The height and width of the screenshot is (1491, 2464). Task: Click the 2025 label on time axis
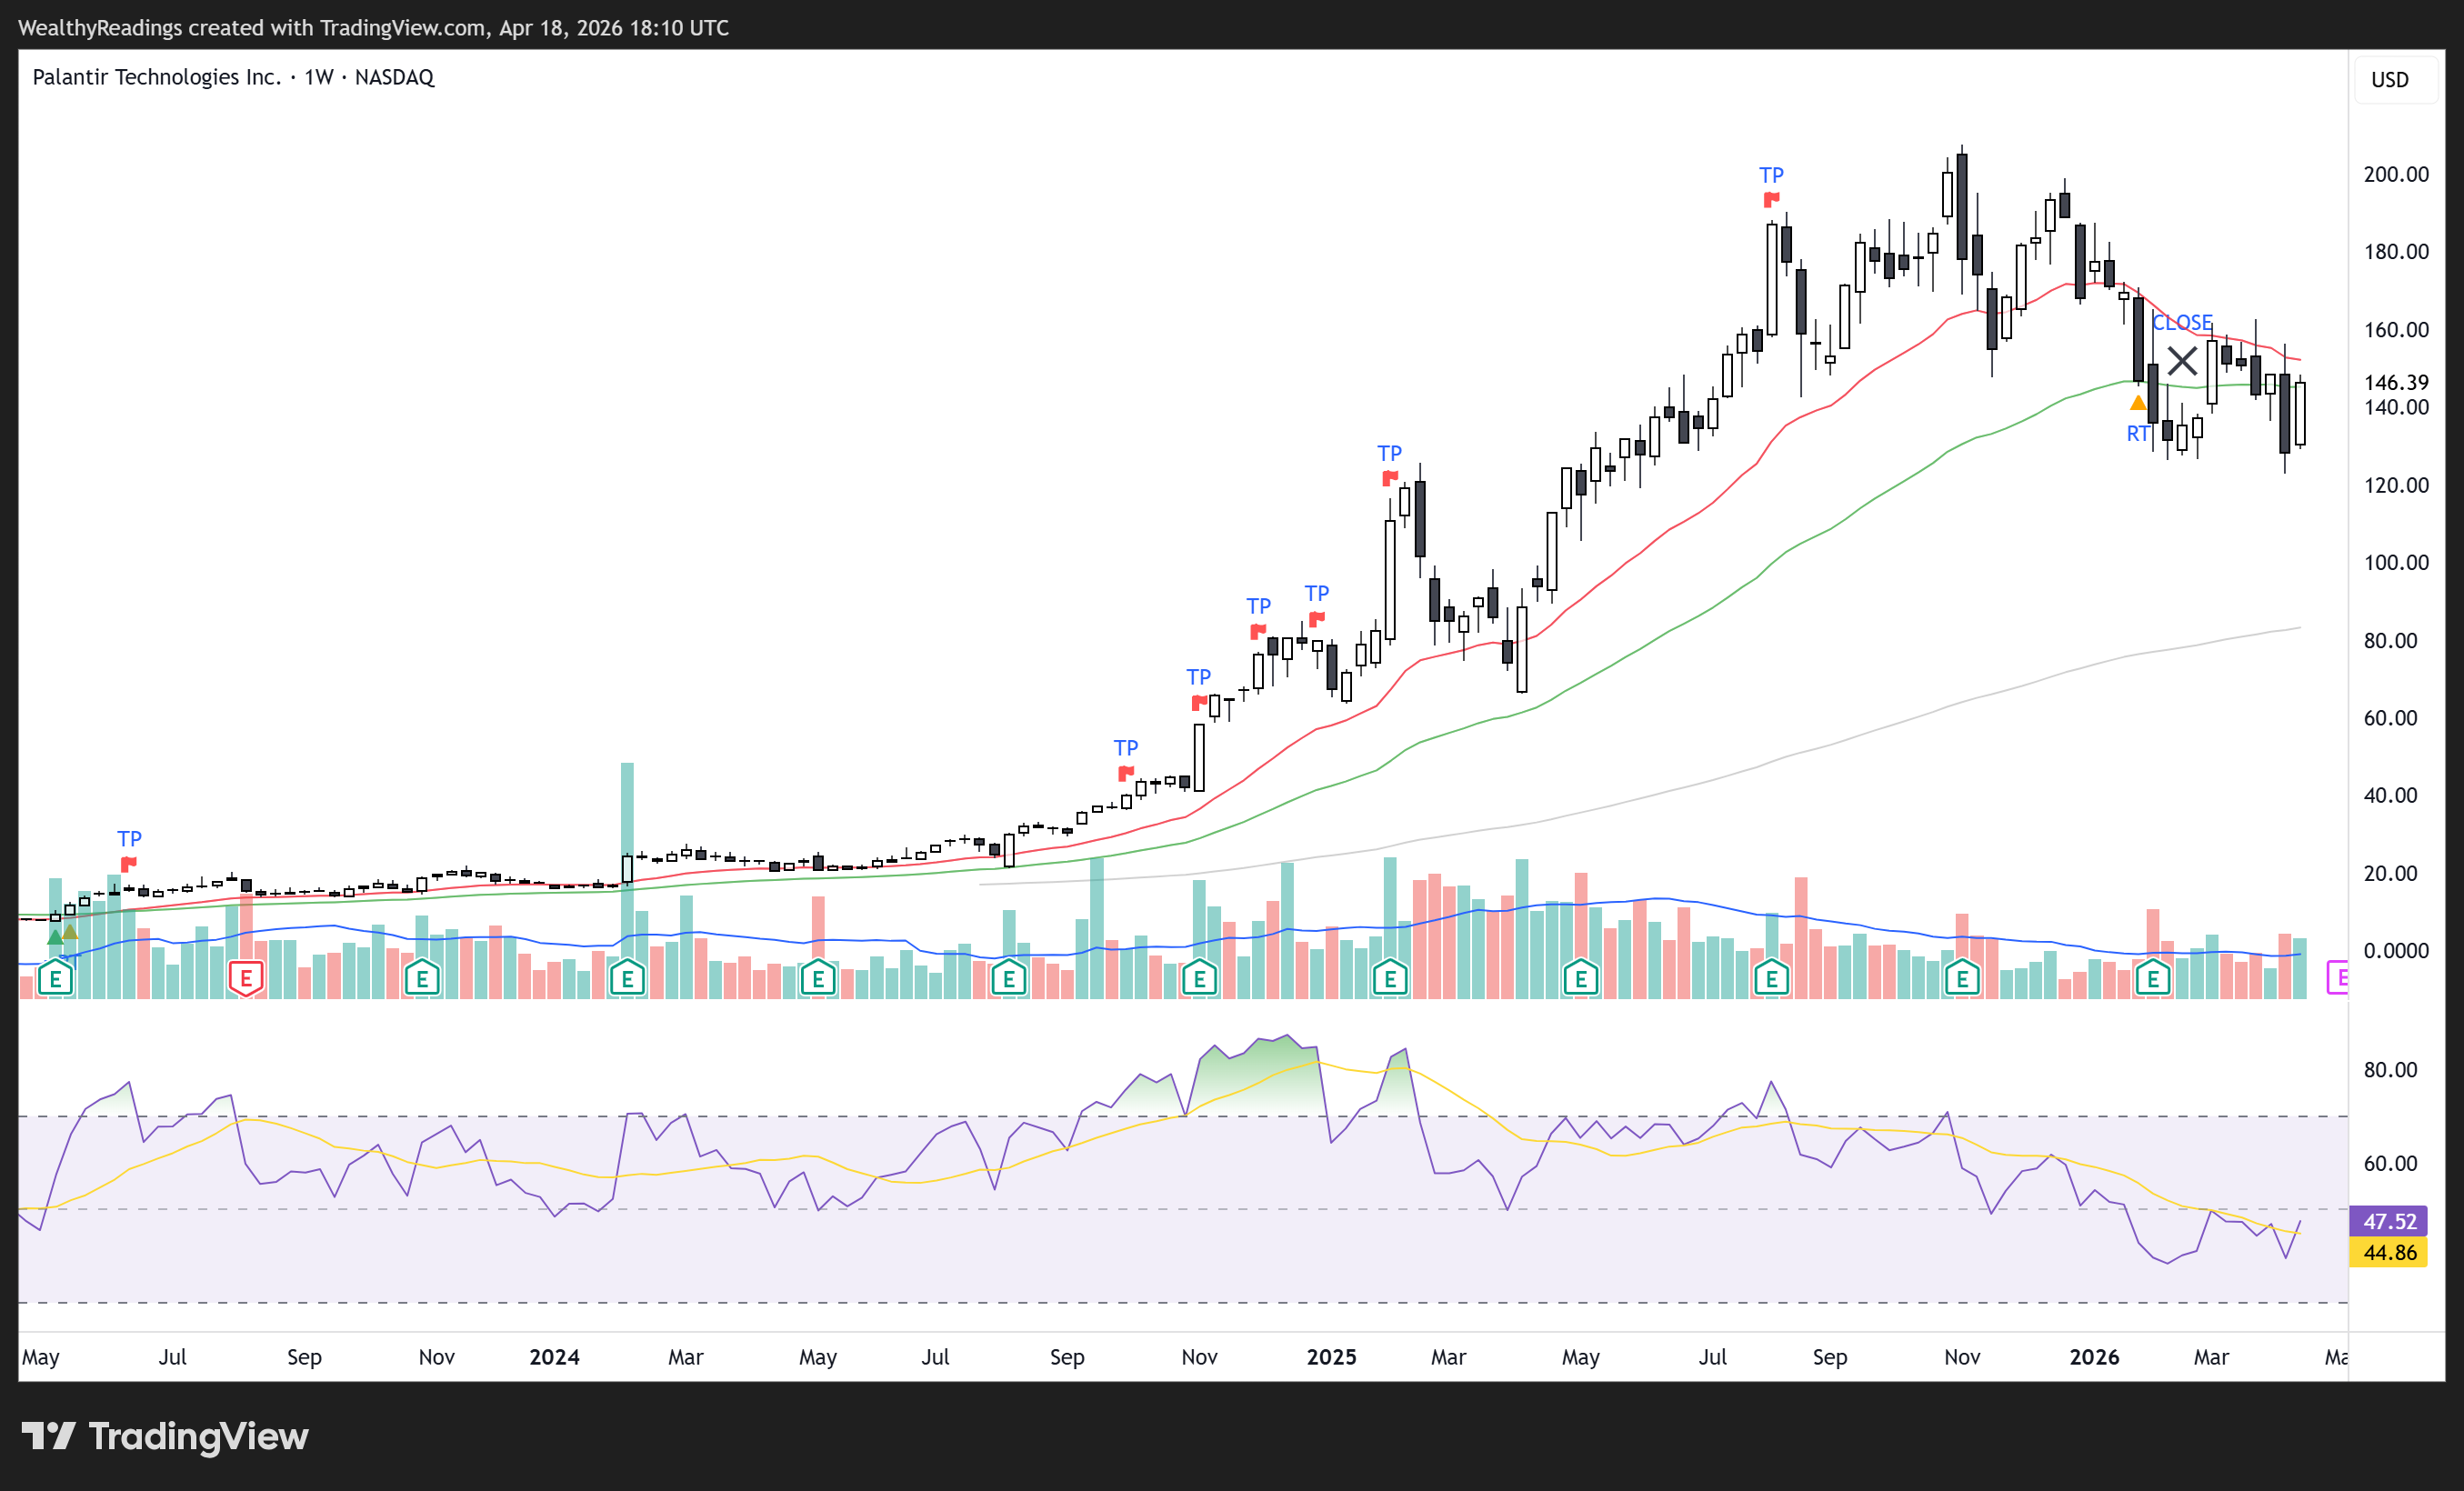1331,1357
